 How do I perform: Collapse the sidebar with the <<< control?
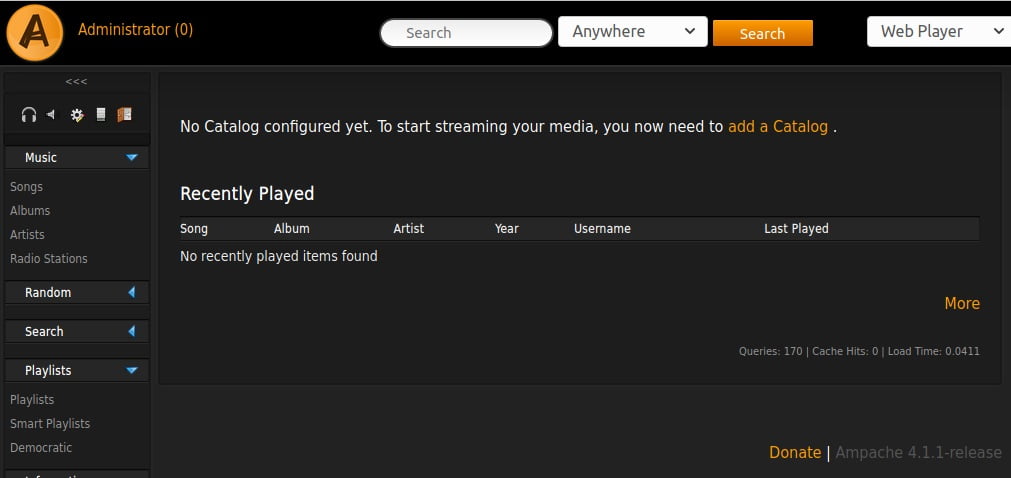click(76, 81)
